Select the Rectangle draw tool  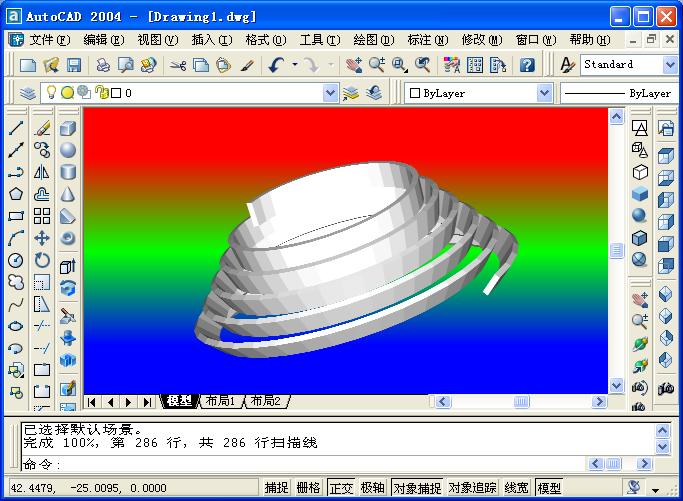click(16, 216)
